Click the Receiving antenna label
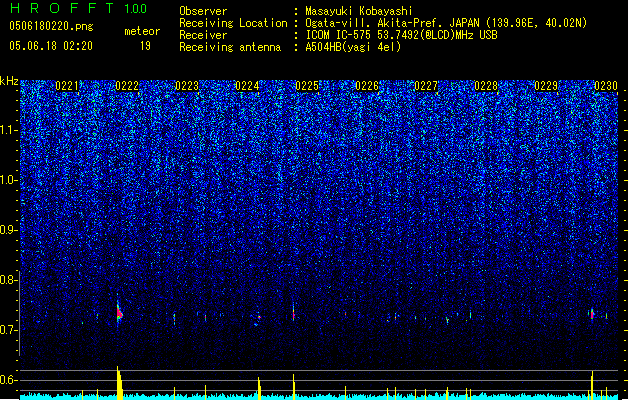Viewport: 629px width, 400px height. (230, 47)
